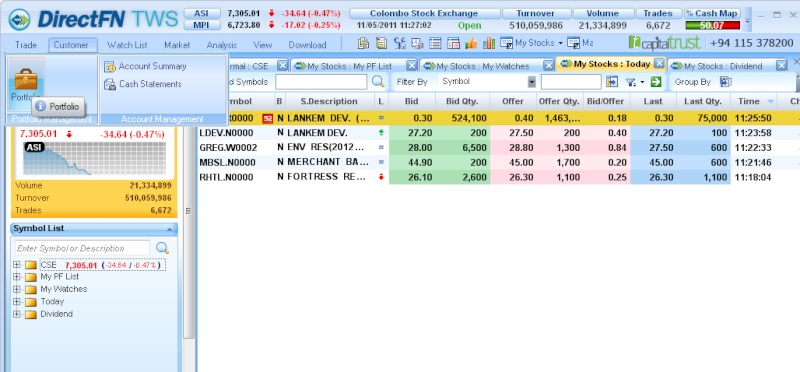
Task: Close the My Stocks : My PF List tab
Action: [411, 65]
